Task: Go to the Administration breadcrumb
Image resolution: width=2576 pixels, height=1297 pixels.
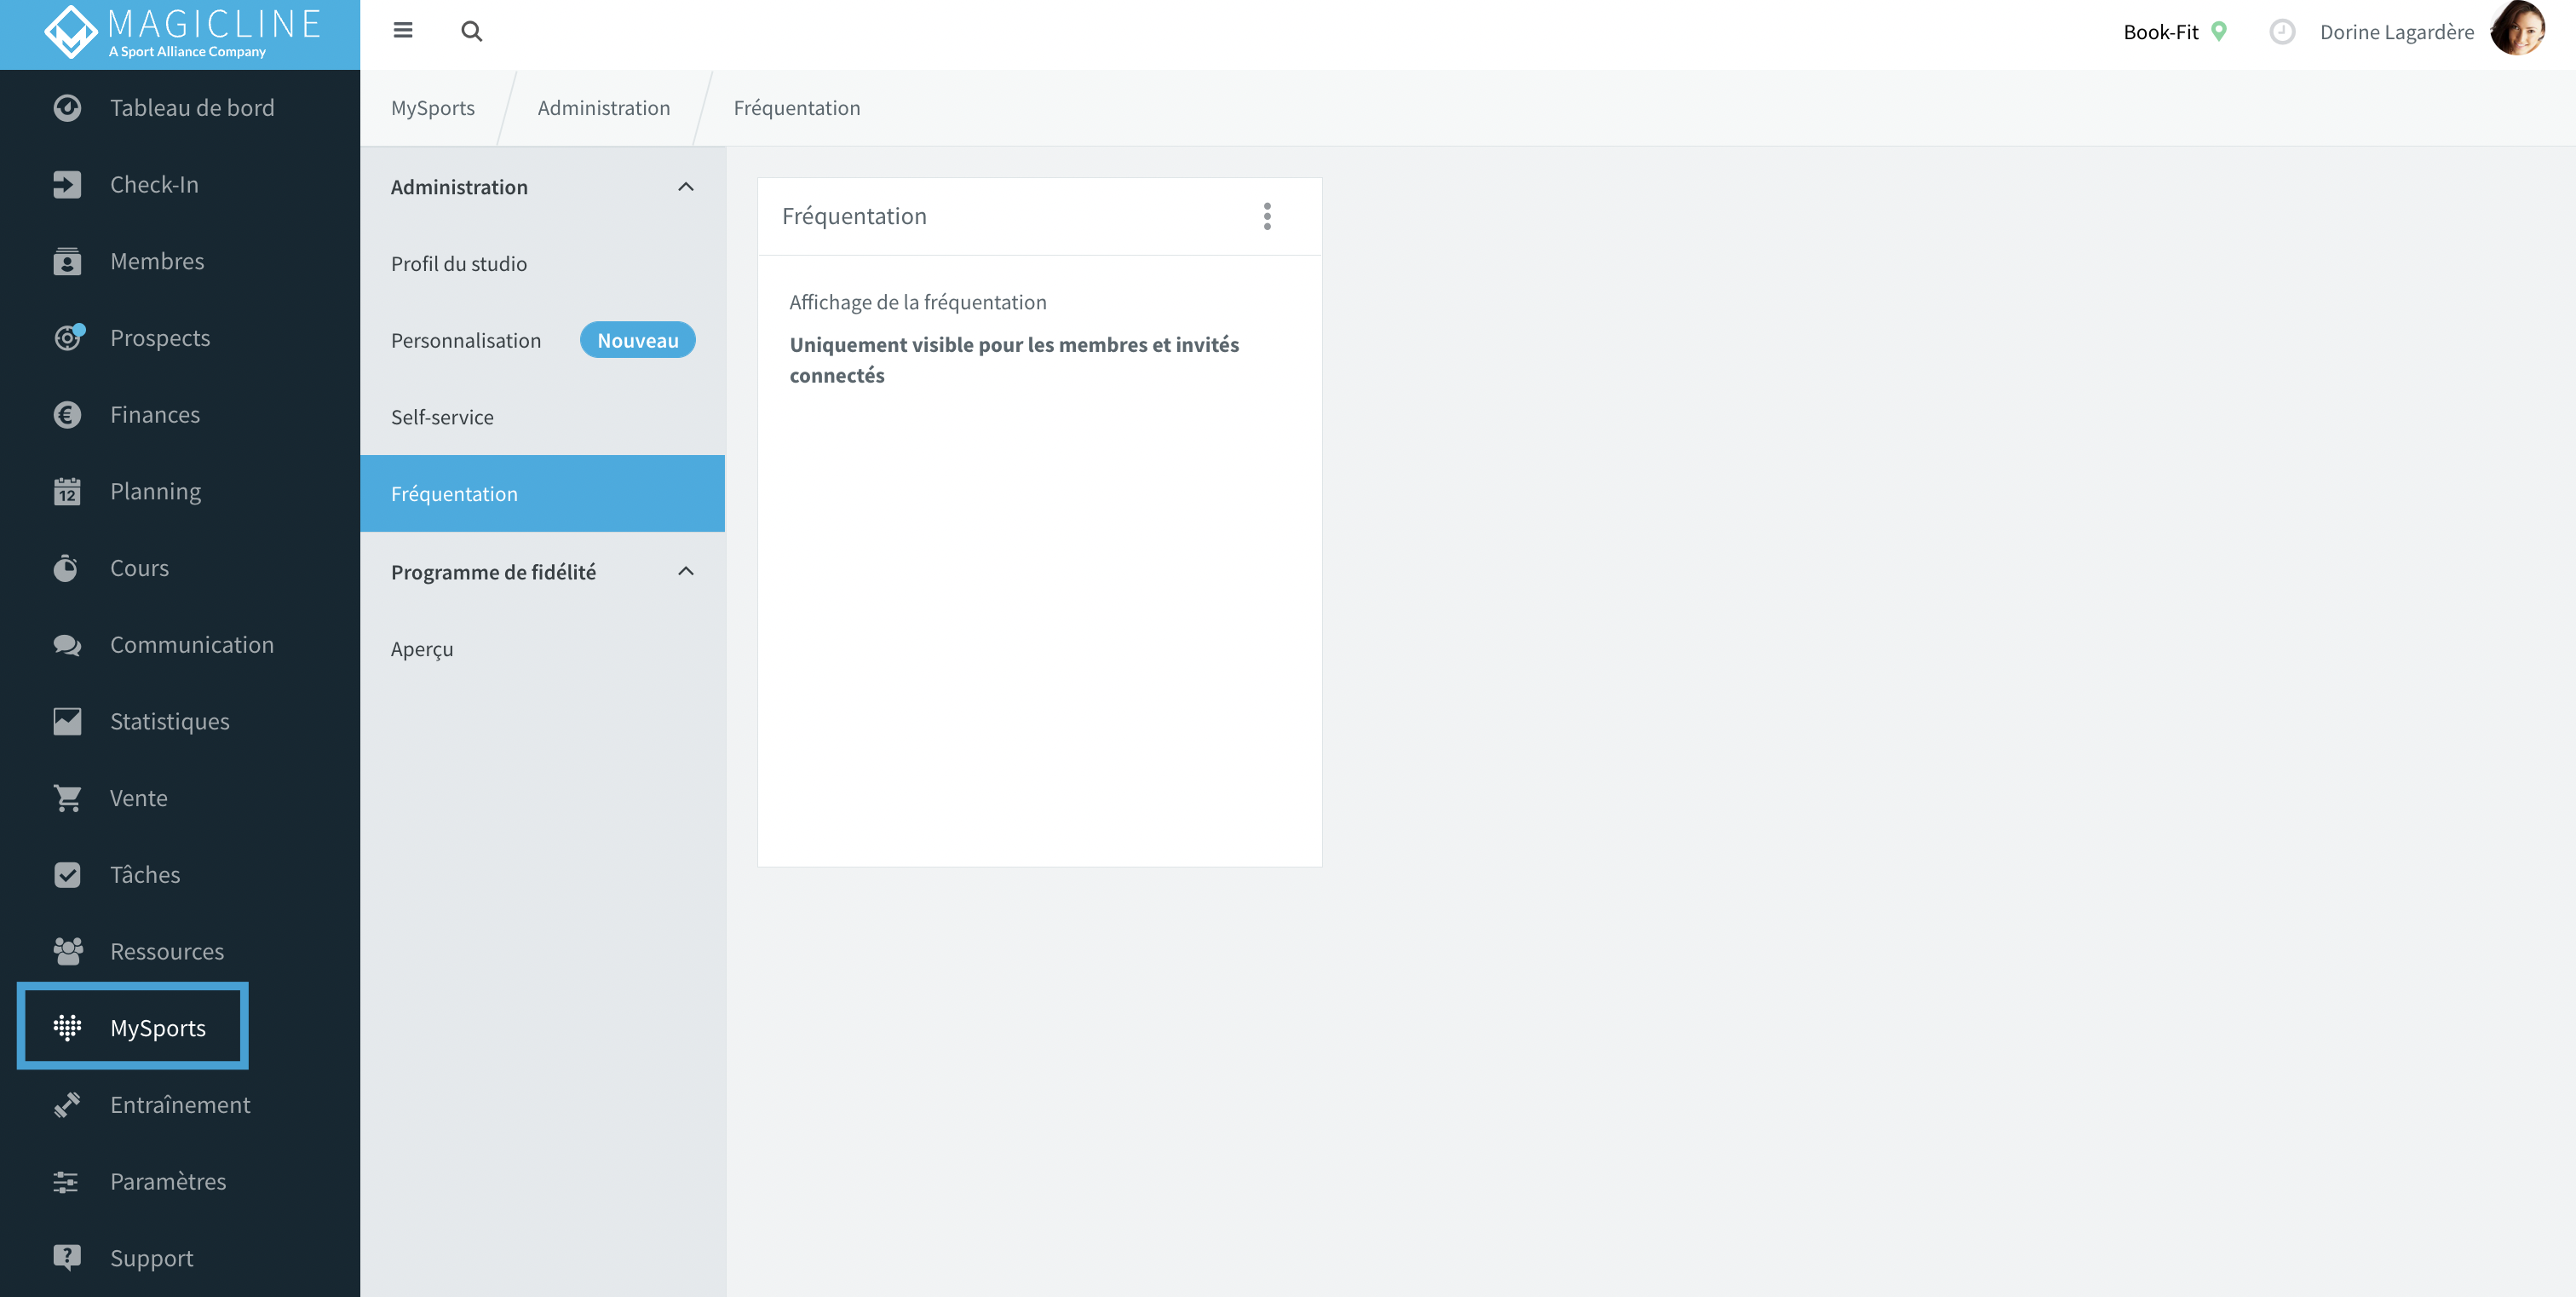Action: tap(603, 107)
